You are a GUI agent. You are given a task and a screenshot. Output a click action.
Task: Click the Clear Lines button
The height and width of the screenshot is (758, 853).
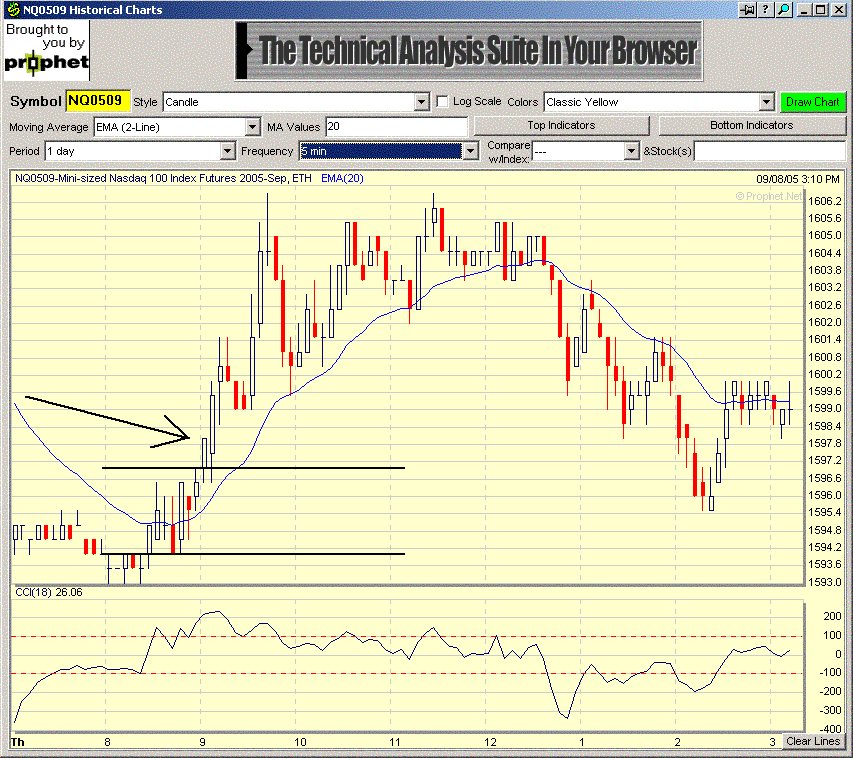(813, 741)
